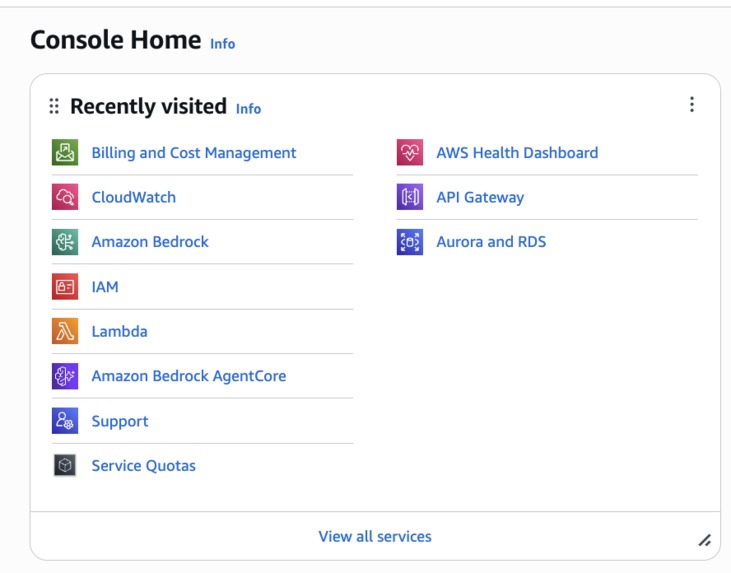This screenshot has width=731, height=573.
Task: Click the AWS Health Dashboard heart icon
Action: 410,152
